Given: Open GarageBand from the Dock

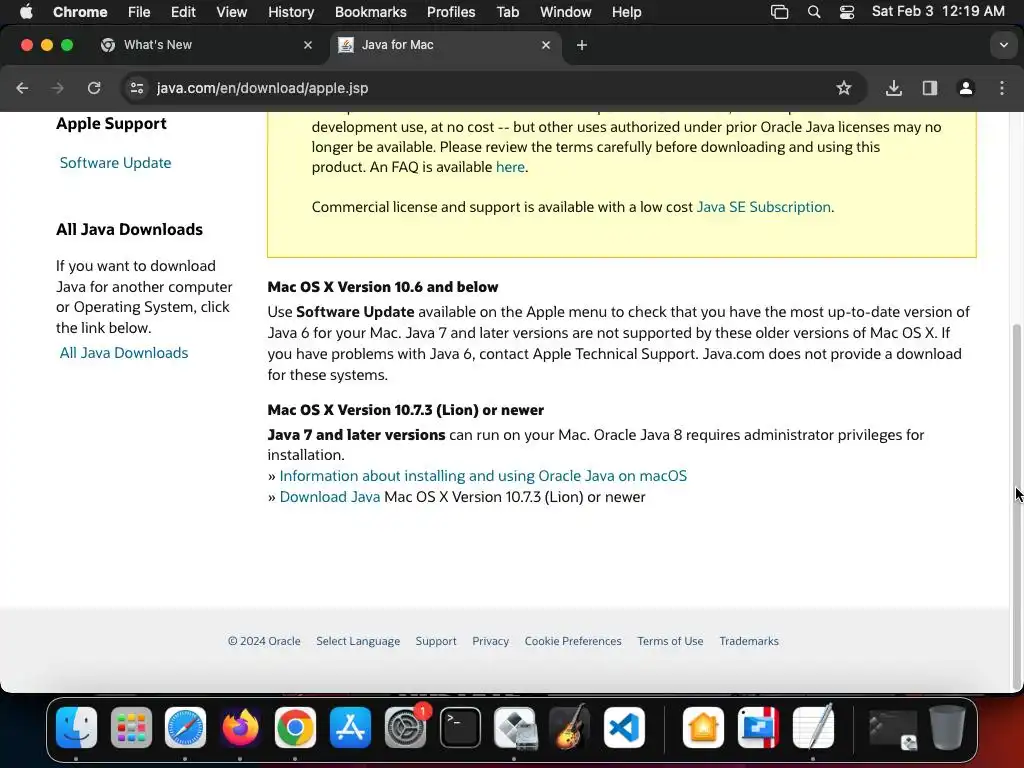Looking at the screenshot, I should coord(569,728).
